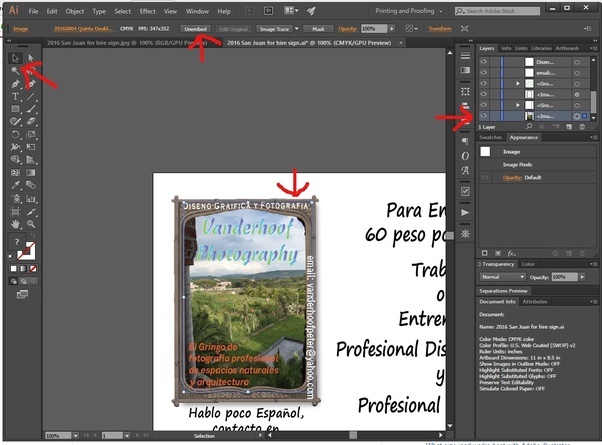Open the File menu
602x445 pixels.
point(33,11)
